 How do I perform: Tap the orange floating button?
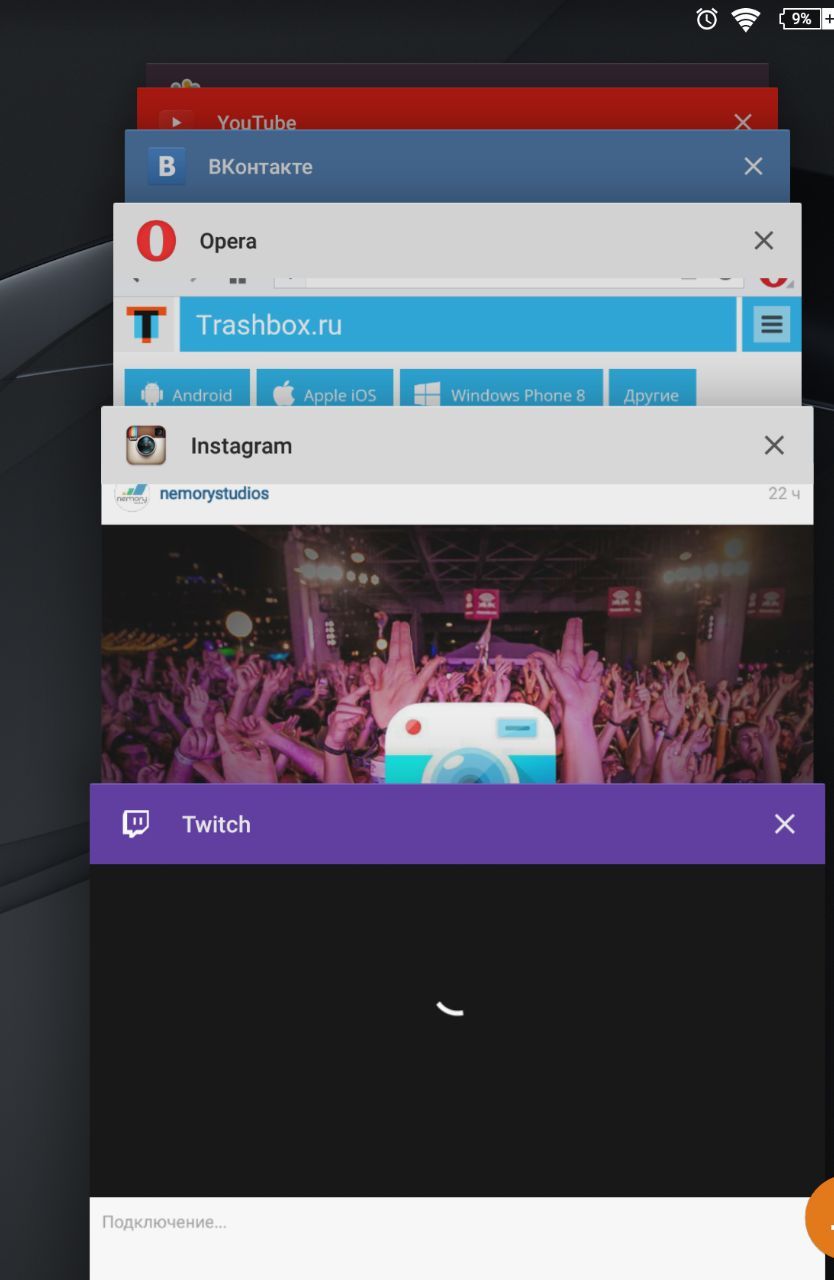820,1217
